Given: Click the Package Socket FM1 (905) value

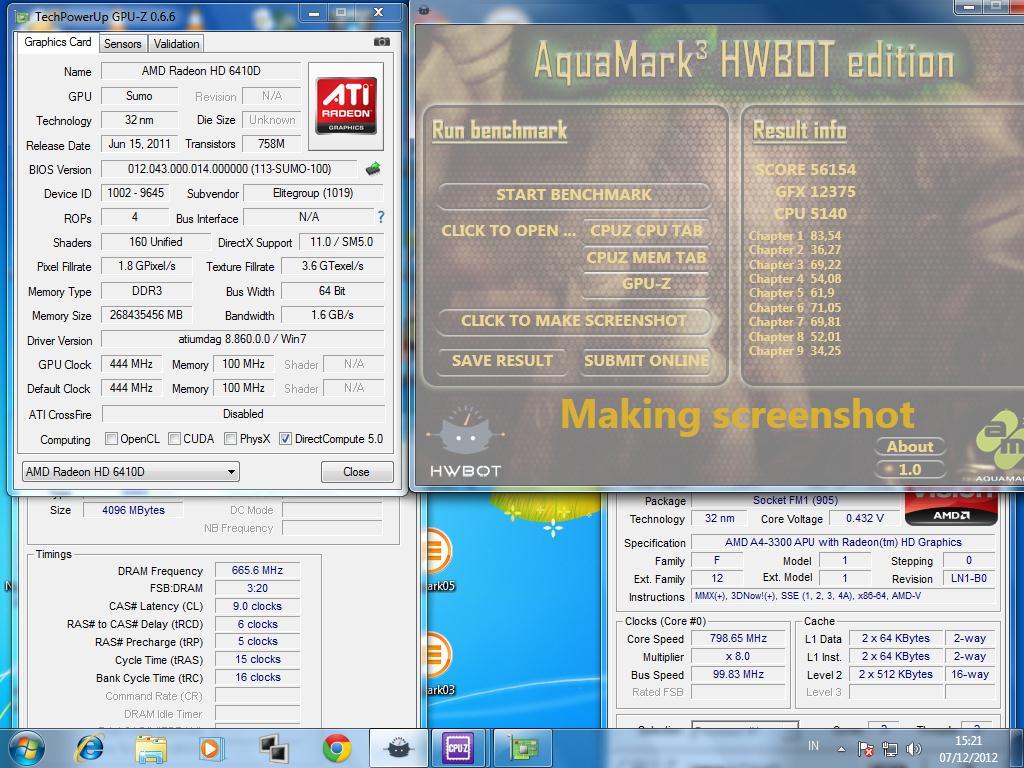Looking at the screenshot, I should point(795,500).
